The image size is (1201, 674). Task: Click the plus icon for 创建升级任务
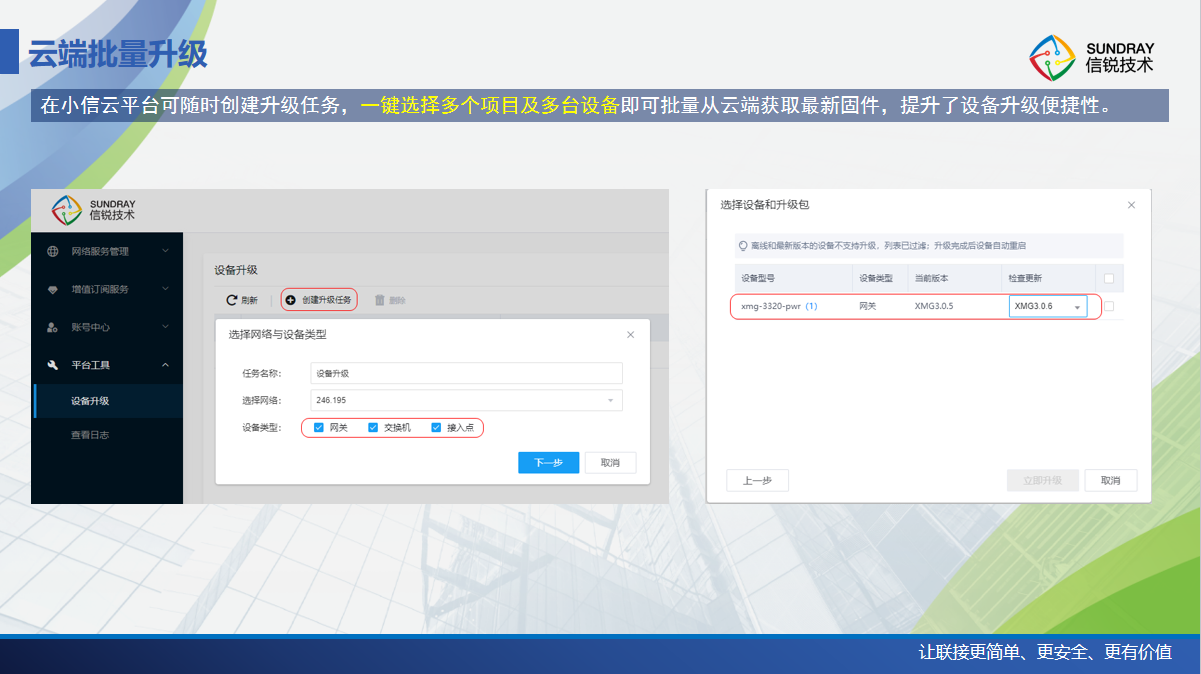coord(291,300)
